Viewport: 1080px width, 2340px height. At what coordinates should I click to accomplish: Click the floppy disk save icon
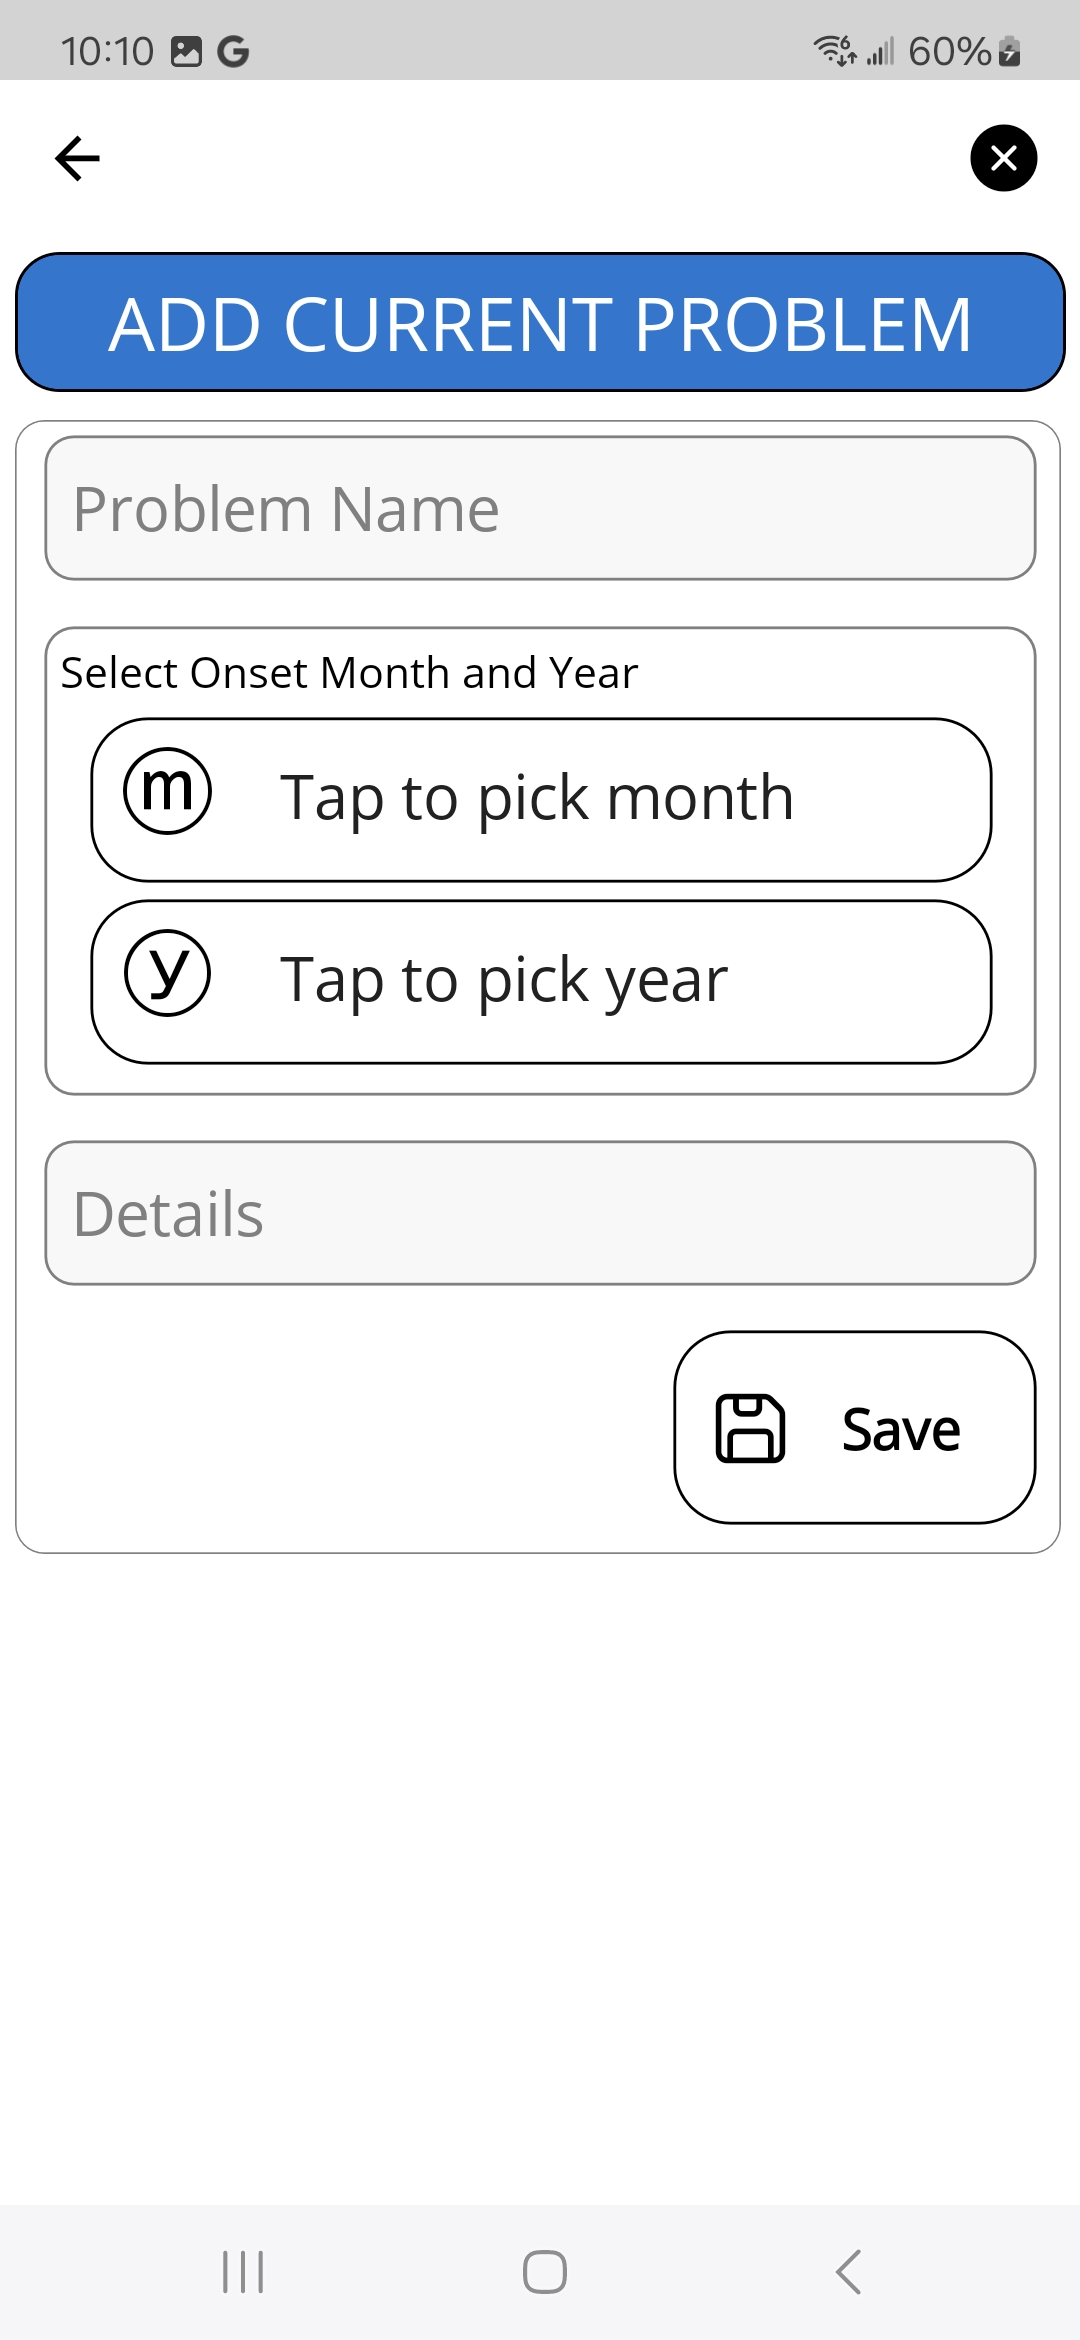pos(750,1428)
